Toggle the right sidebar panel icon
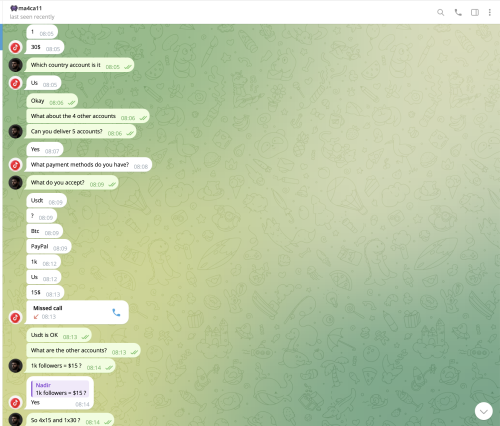 [x=475, y=12]
